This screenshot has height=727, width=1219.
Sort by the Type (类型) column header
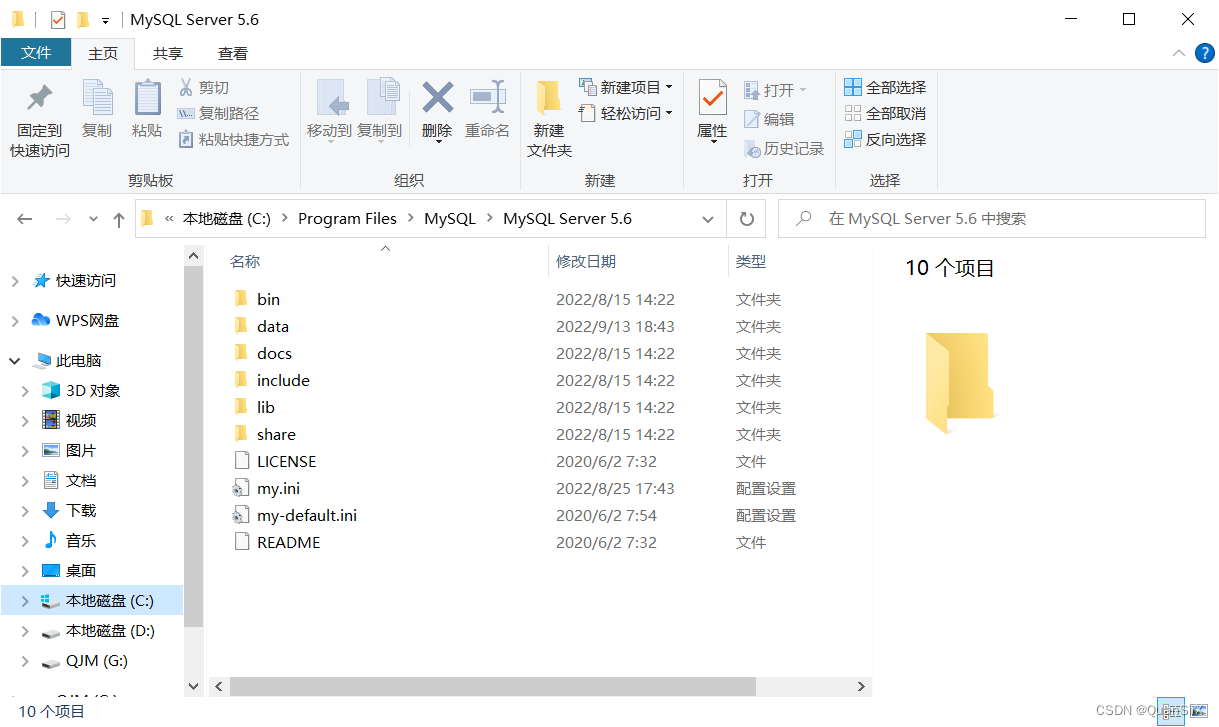pyautogui.click(x=751, y=262)
